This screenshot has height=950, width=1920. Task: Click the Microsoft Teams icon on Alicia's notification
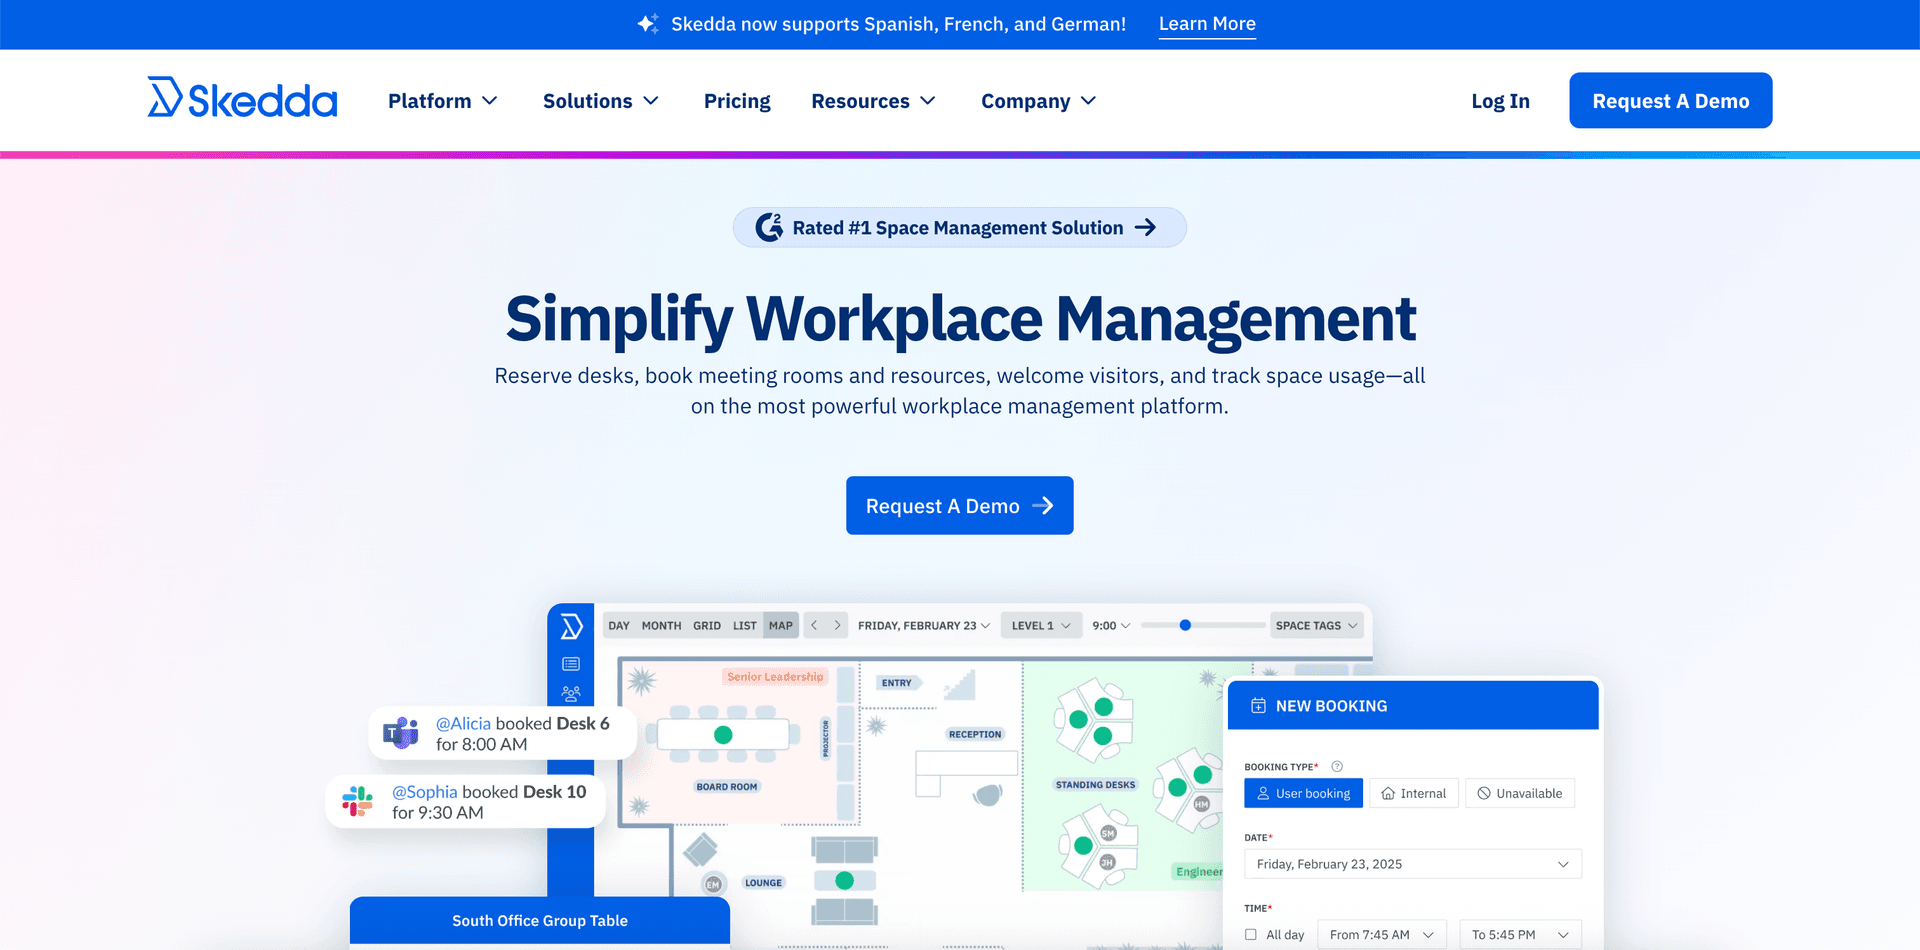(401, 733)
